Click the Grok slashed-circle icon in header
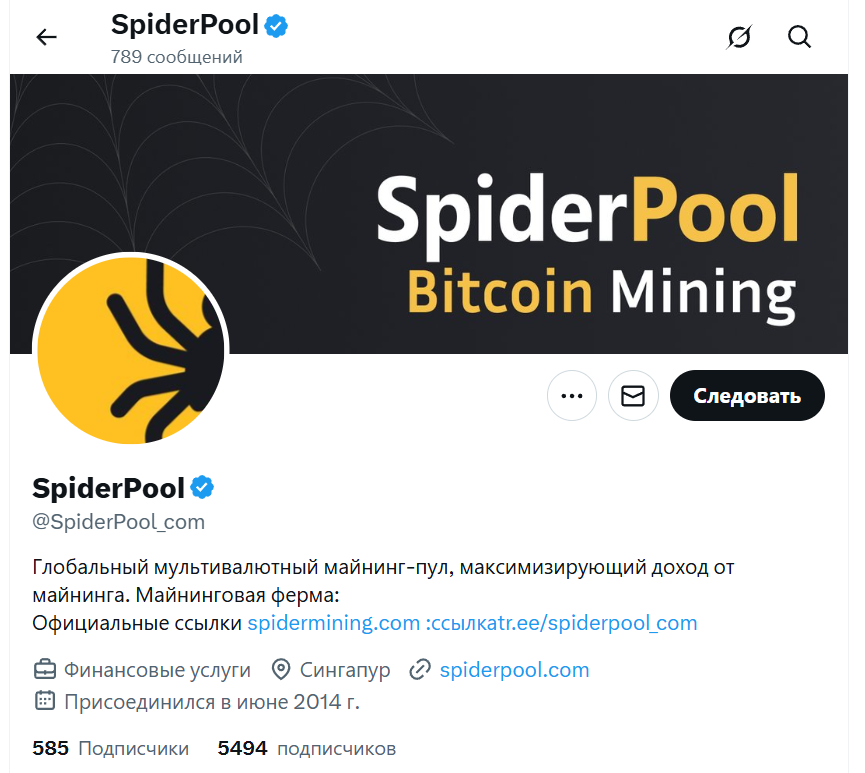This screenshot has width=865, height=773. pyautogui.click(x=739, y=38)
